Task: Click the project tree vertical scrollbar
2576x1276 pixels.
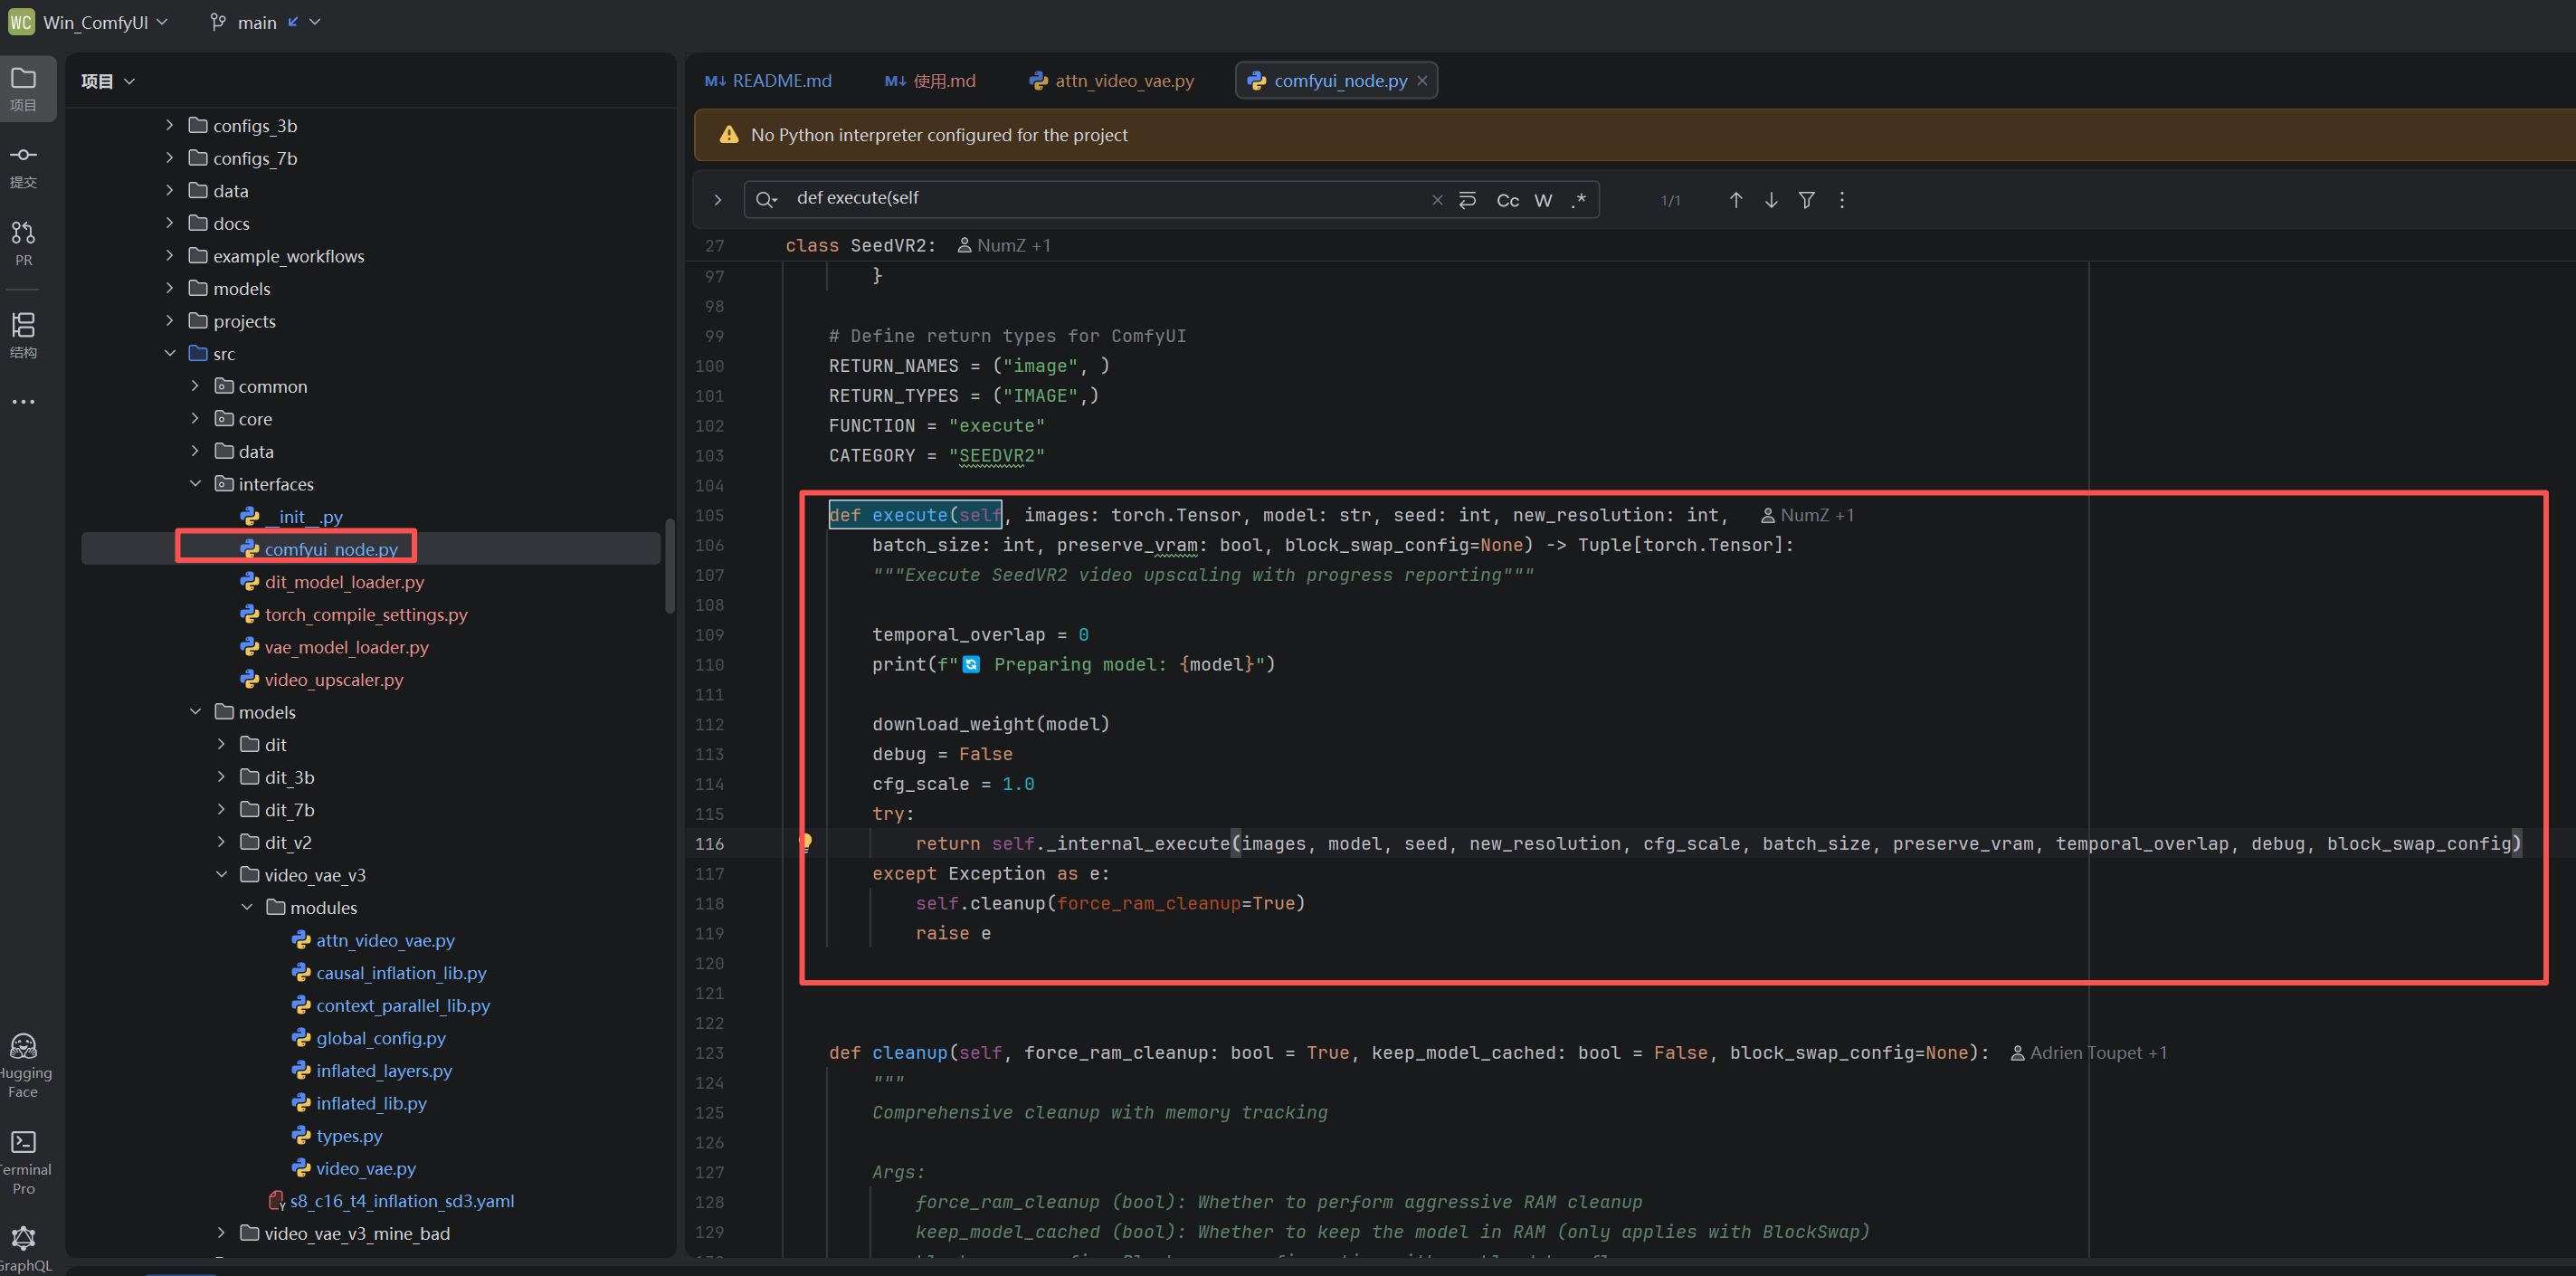Action: tap(669, 565)
